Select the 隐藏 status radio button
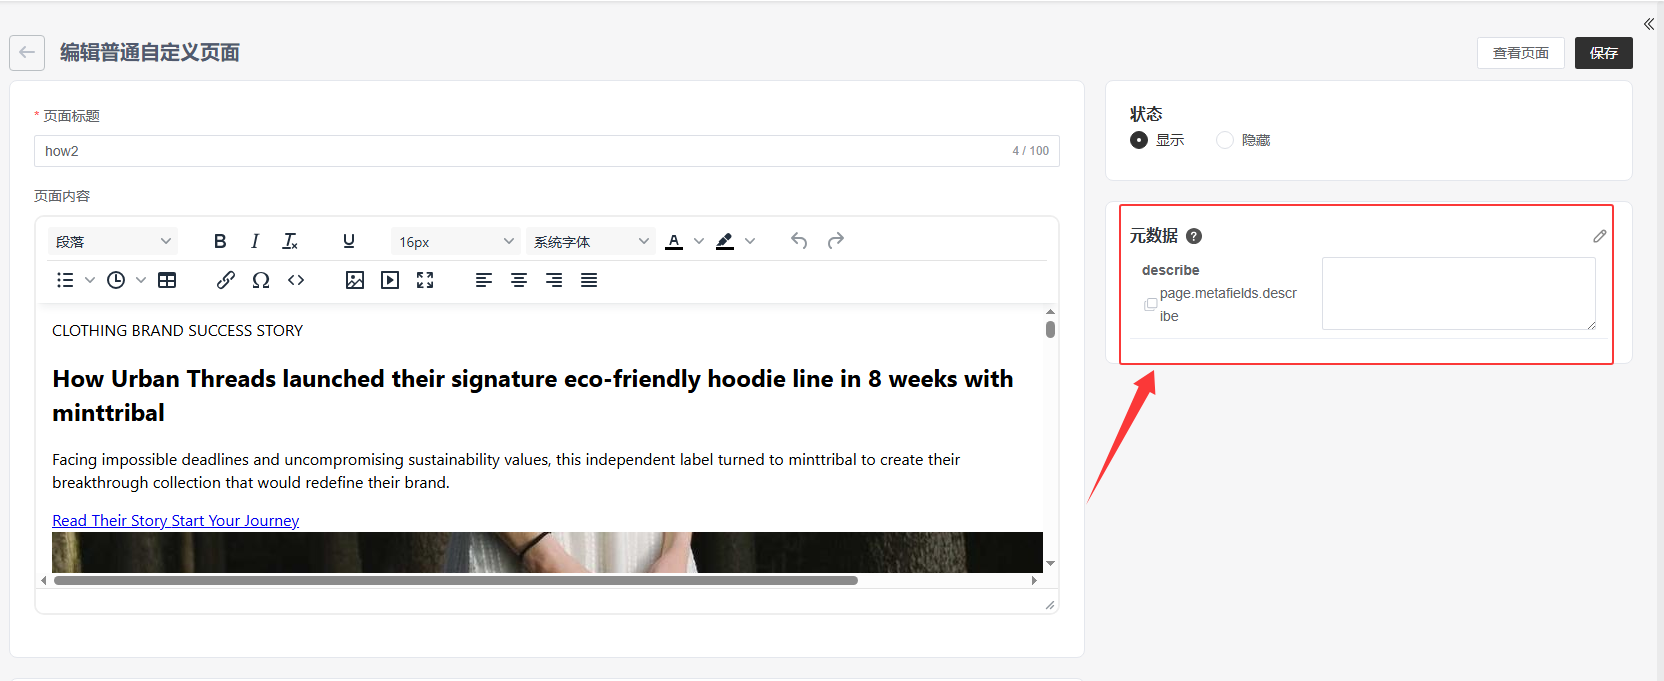 pyautogui.click(x=1225, y=140)
